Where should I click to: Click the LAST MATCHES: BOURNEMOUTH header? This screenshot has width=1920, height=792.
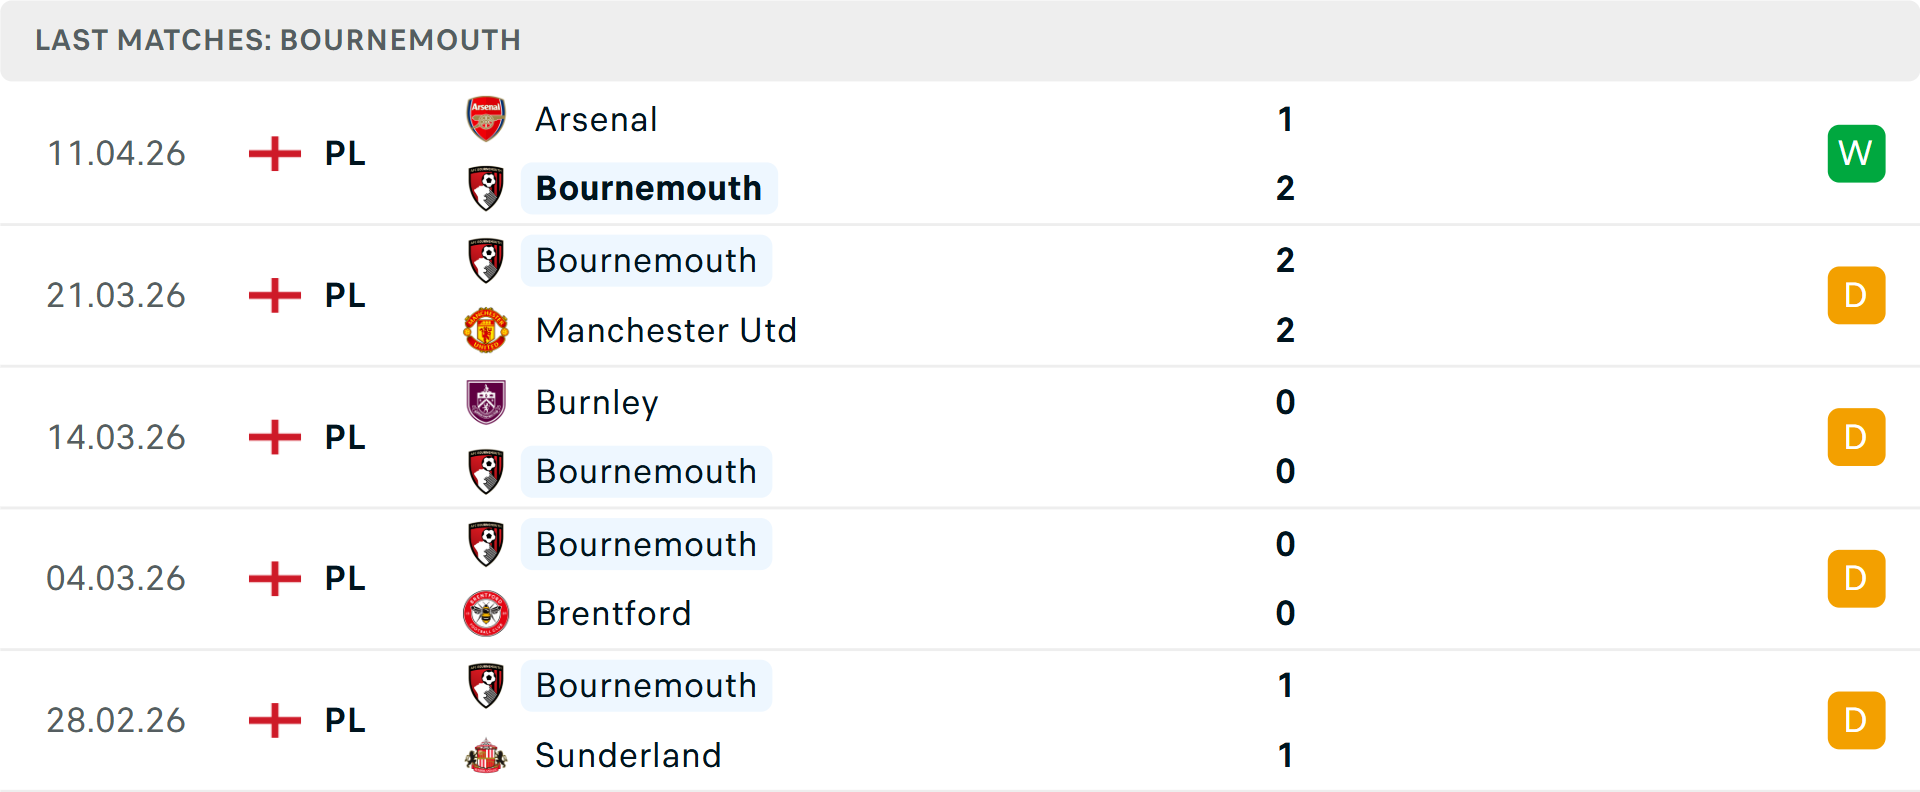click(x=277, y=40)
